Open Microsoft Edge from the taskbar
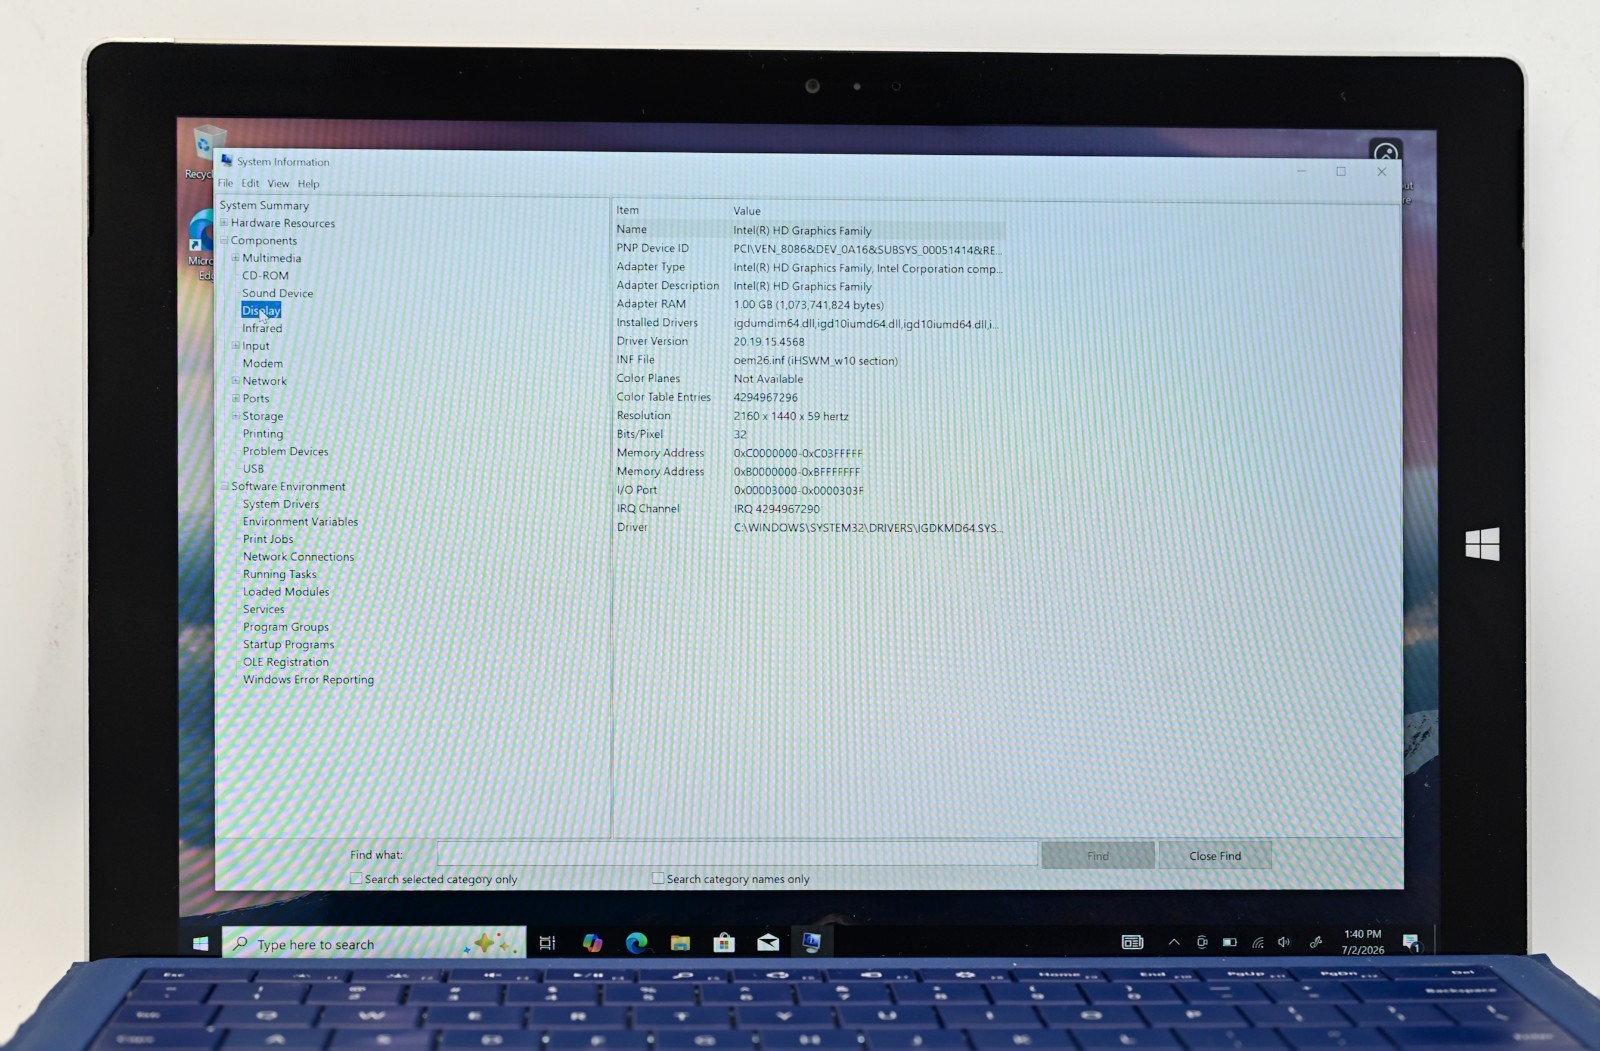The image size is (1600, 1051). (x=636, y=942)
